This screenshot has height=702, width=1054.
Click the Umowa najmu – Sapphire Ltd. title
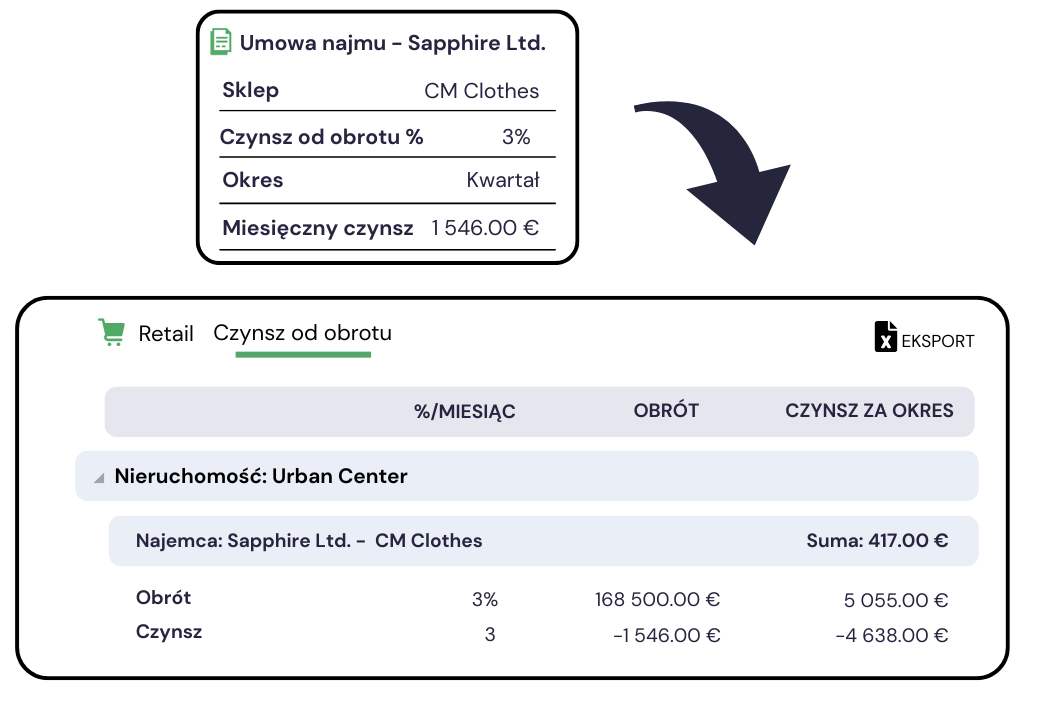pos(393,43)
